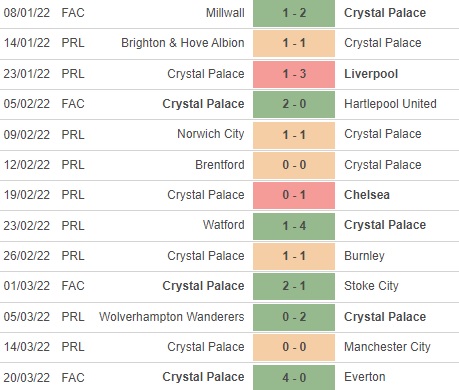459x390 pixels.
Task: Open Hartlepool United team page
Action: tap(390, 104)
